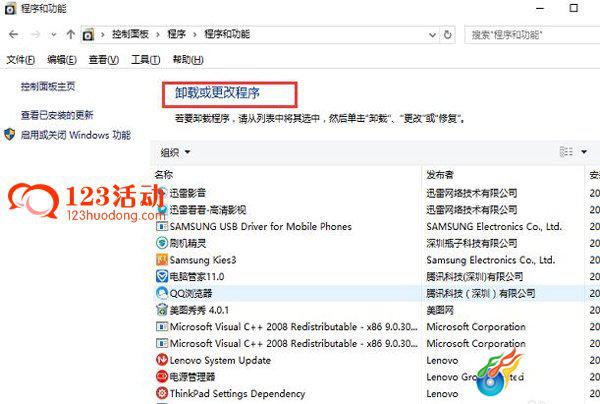Image resolution: width=600 pixels, height=404 pixels.
Task: Click the 美图秀秀 4.0.1 icon
Action: pos(162,310)
